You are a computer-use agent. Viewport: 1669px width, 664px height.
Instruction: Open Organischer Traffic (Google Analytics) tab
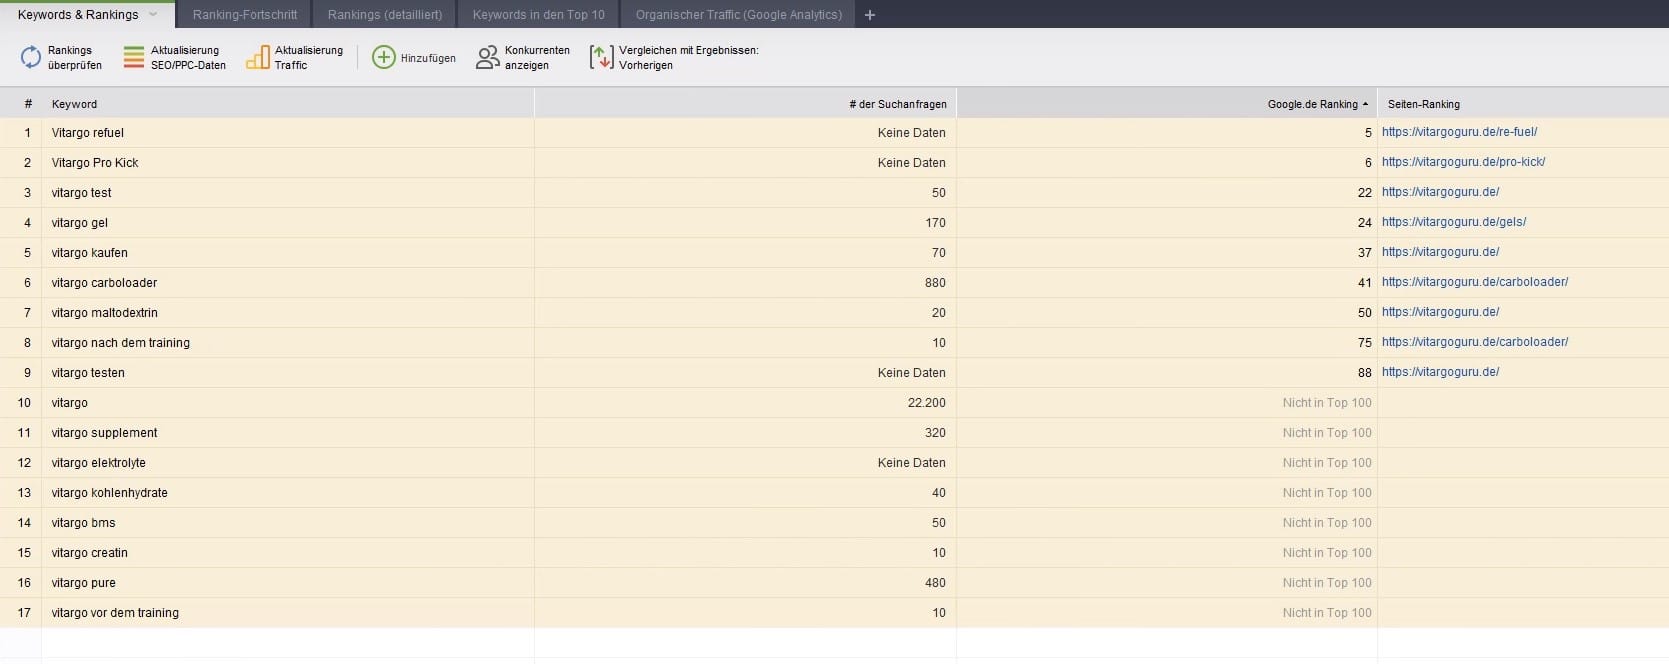pyautogui.click(x=738, y=15)
